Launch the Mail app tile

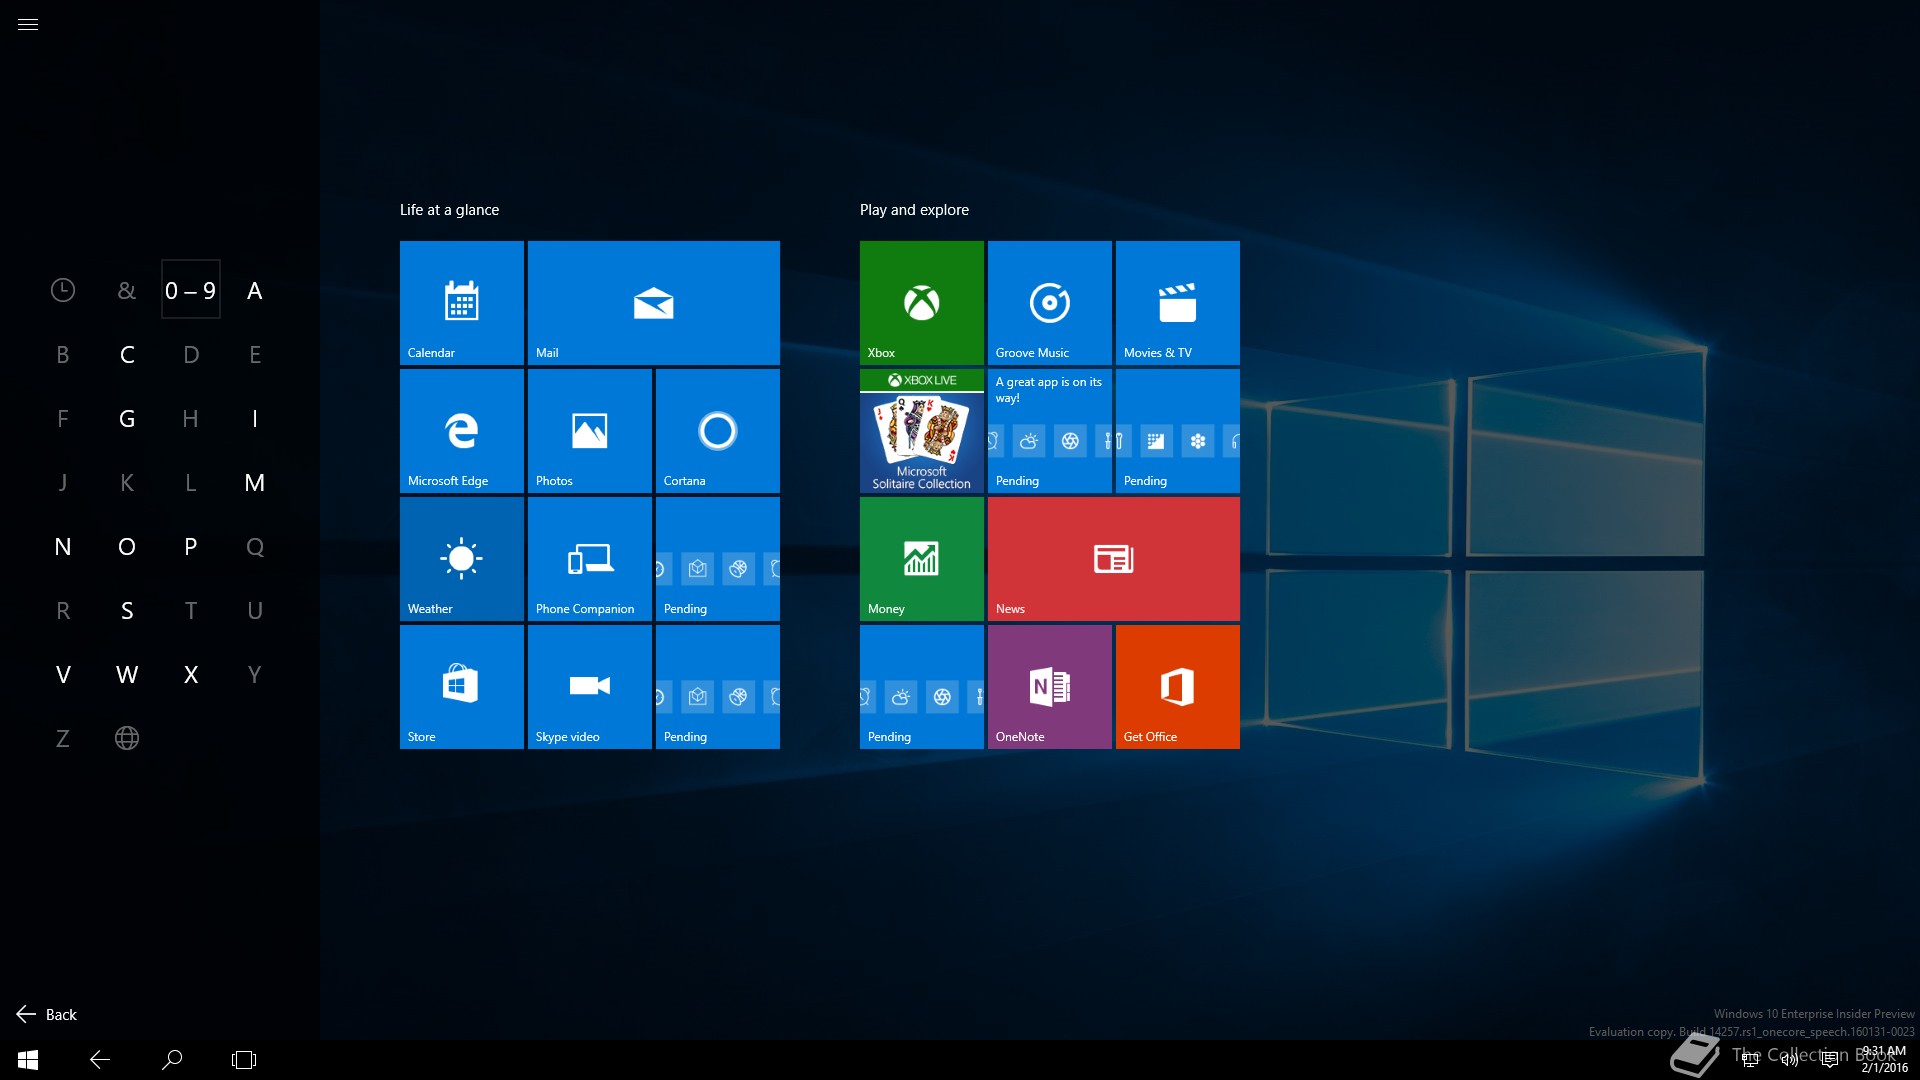point(653,302)
